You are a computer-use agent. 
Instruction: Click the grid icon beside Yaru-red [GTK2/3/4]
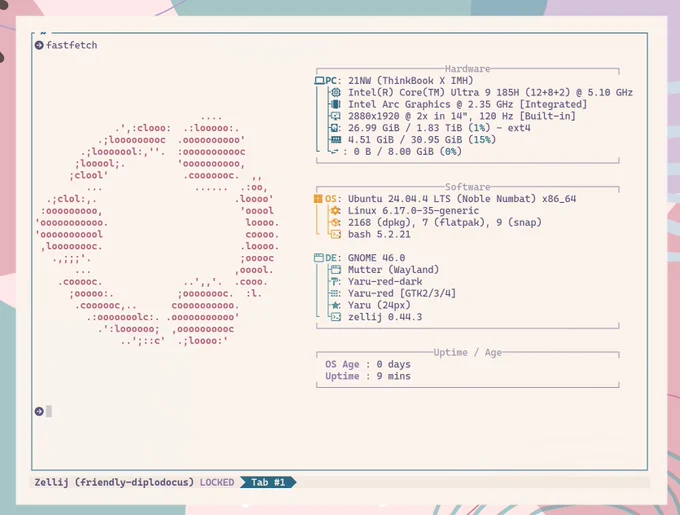[335, 293]
